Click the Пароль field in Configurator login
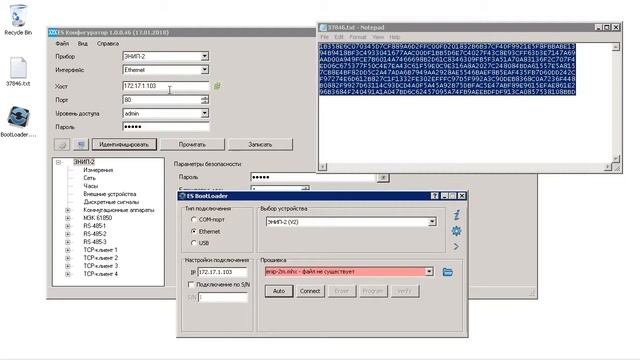This screenshot has width=640, height=360. point(166,127)
